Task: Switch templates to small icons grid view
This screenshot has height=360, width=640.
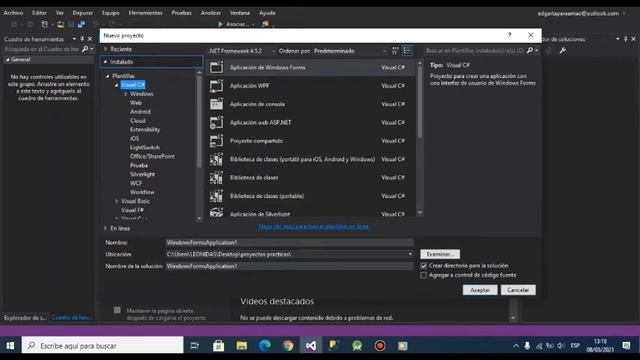Action: pyautogui.click(x=395, y=51)
